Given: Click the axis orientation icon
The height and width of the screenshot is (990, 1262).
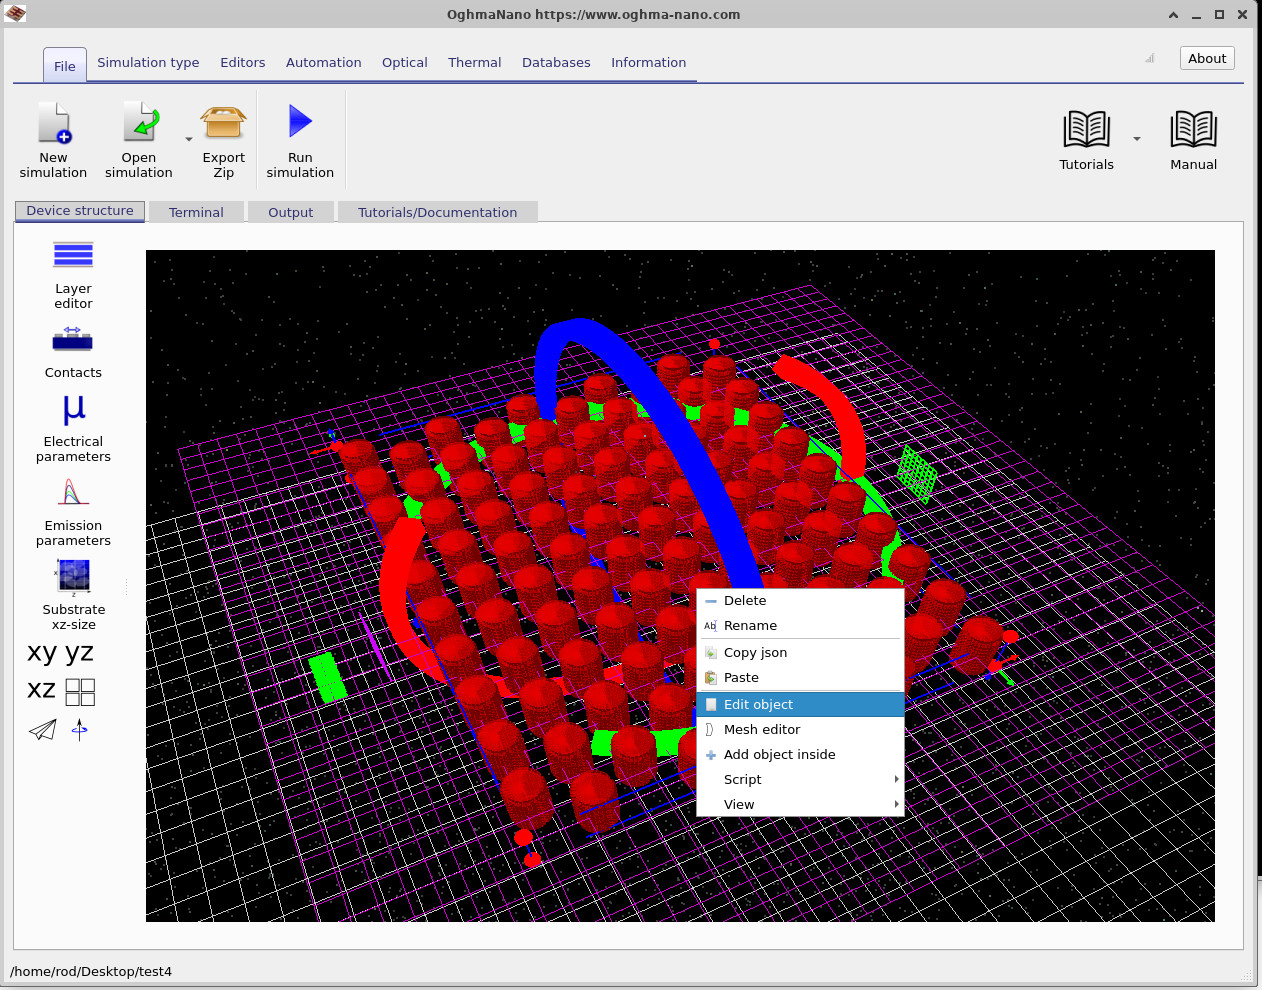Looking at the screenshot, I should pyautogui.click(x=80, y=730).
